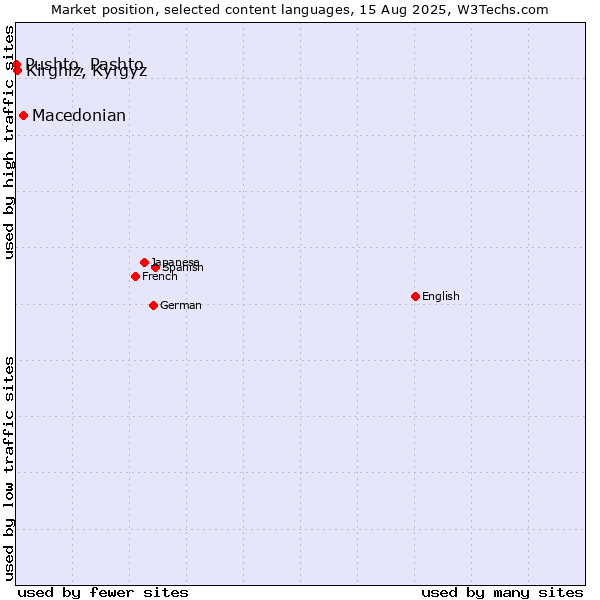Click the red Kirghiz, Kyrgyz data point
The height and width of the screenshot is (600, 600).
[x=17, y=70]
